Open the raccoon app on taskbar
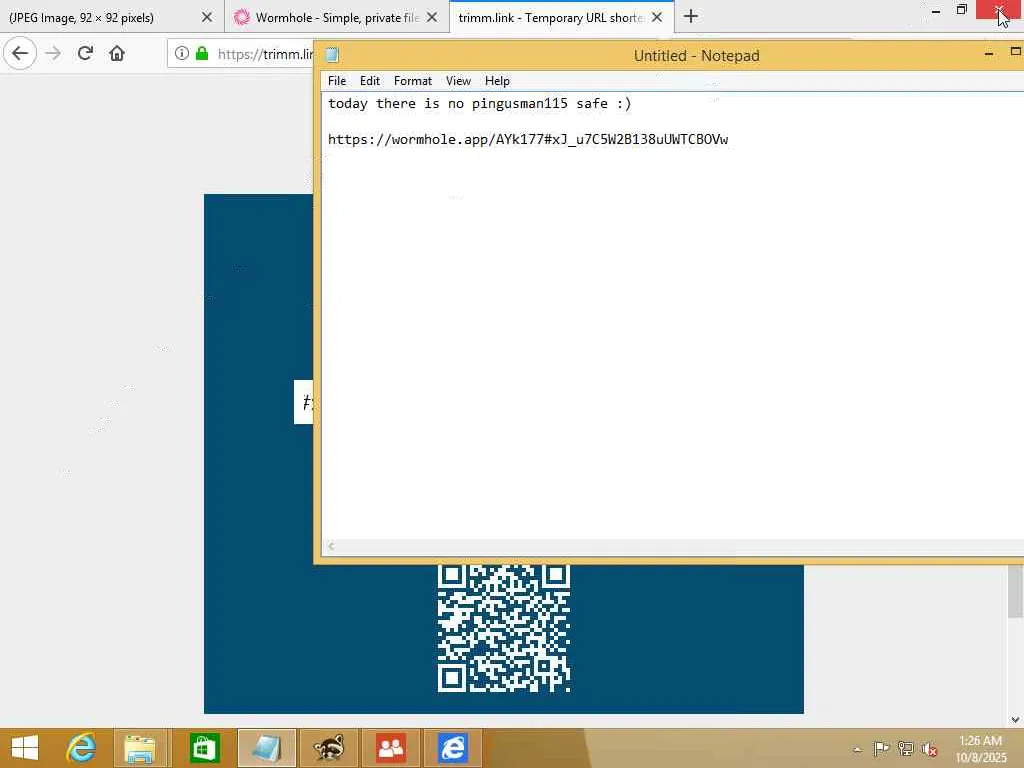This screenshot has height=768, width=1024. [328, 748]
